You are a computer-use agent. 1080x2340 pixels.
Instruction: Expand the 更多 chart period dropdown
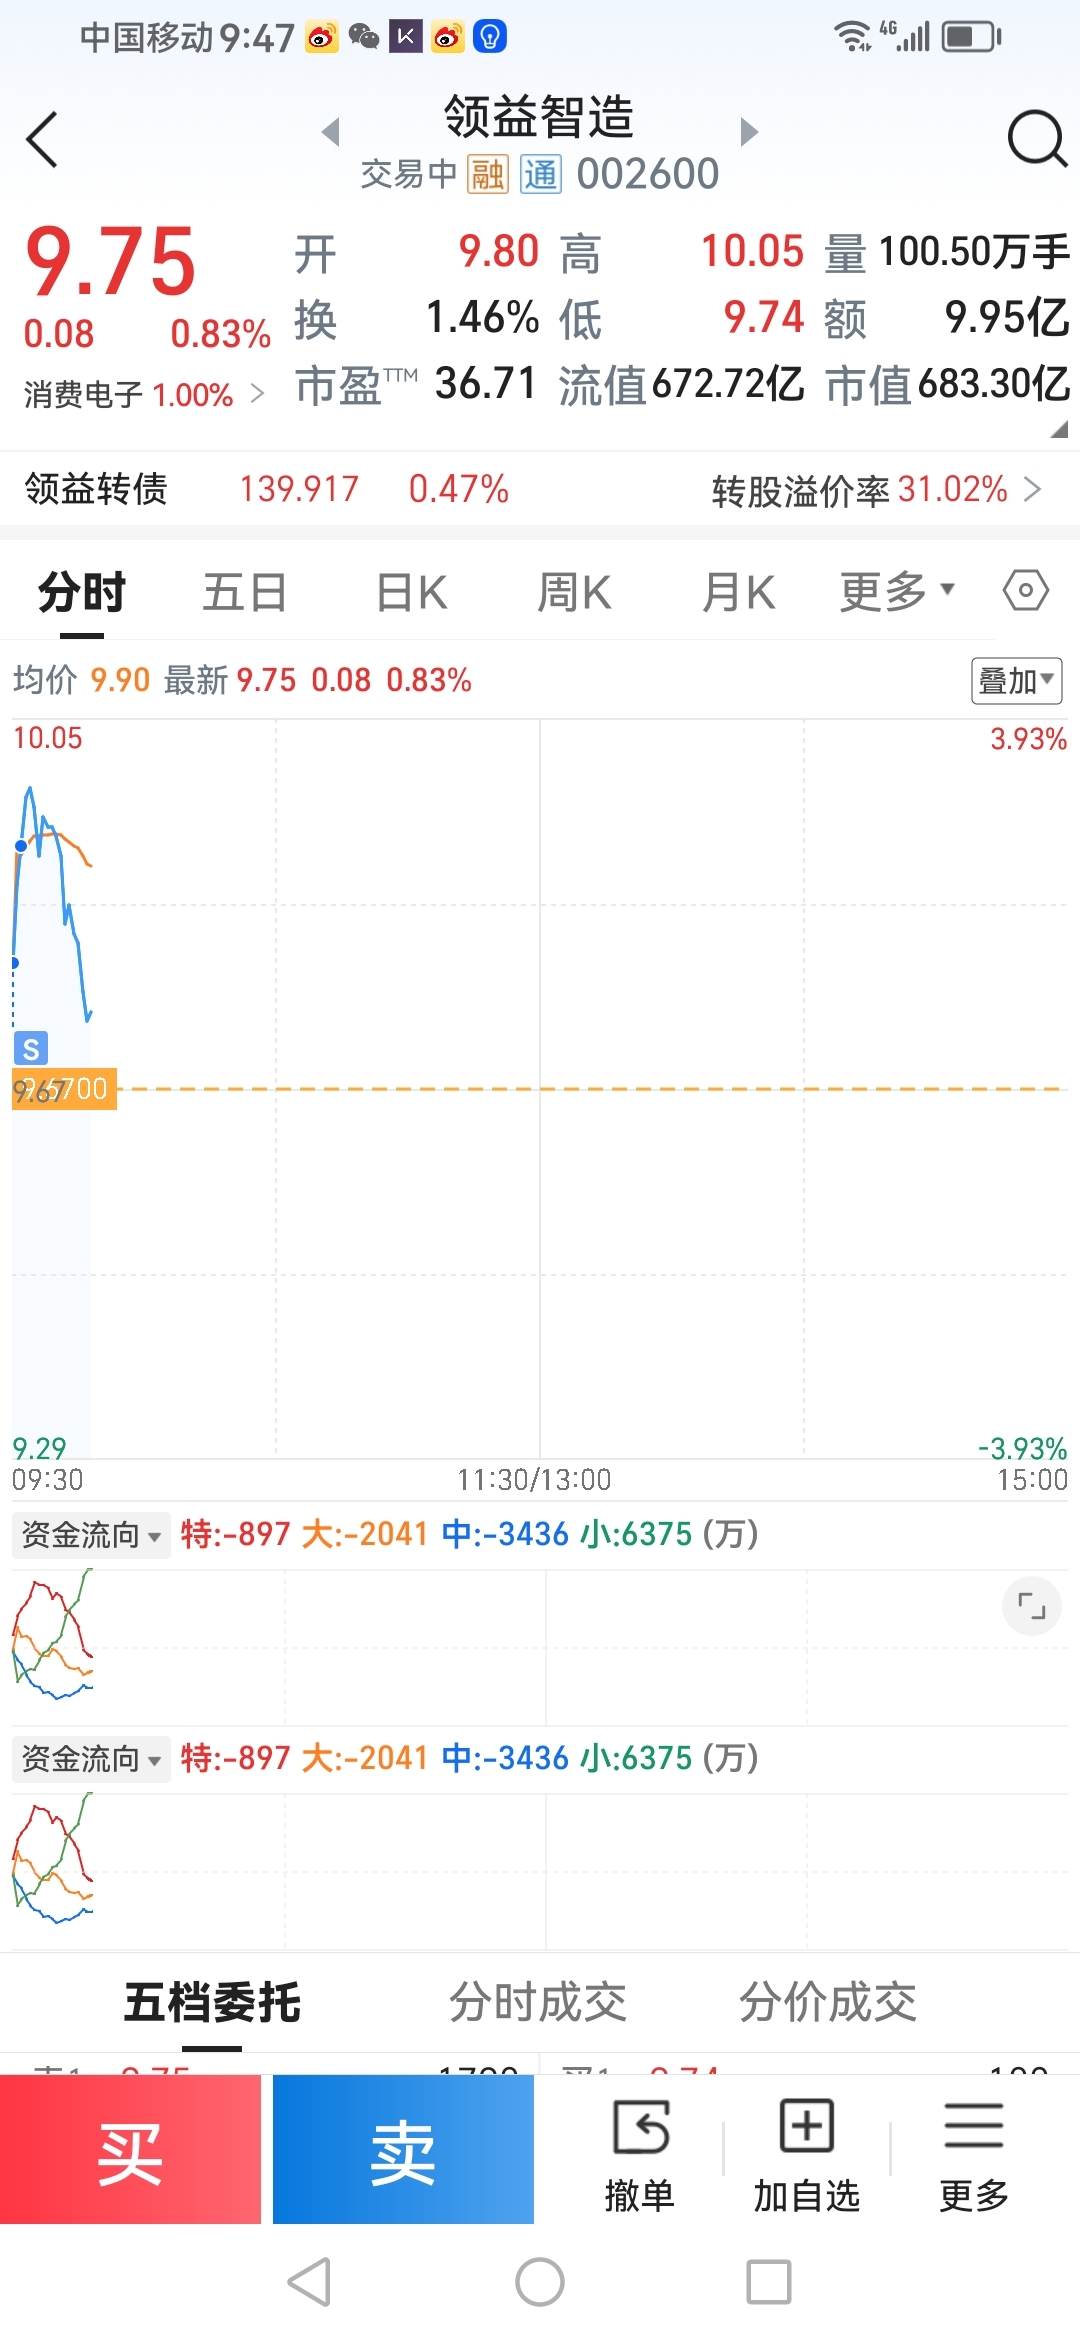(x=897, y=591)
